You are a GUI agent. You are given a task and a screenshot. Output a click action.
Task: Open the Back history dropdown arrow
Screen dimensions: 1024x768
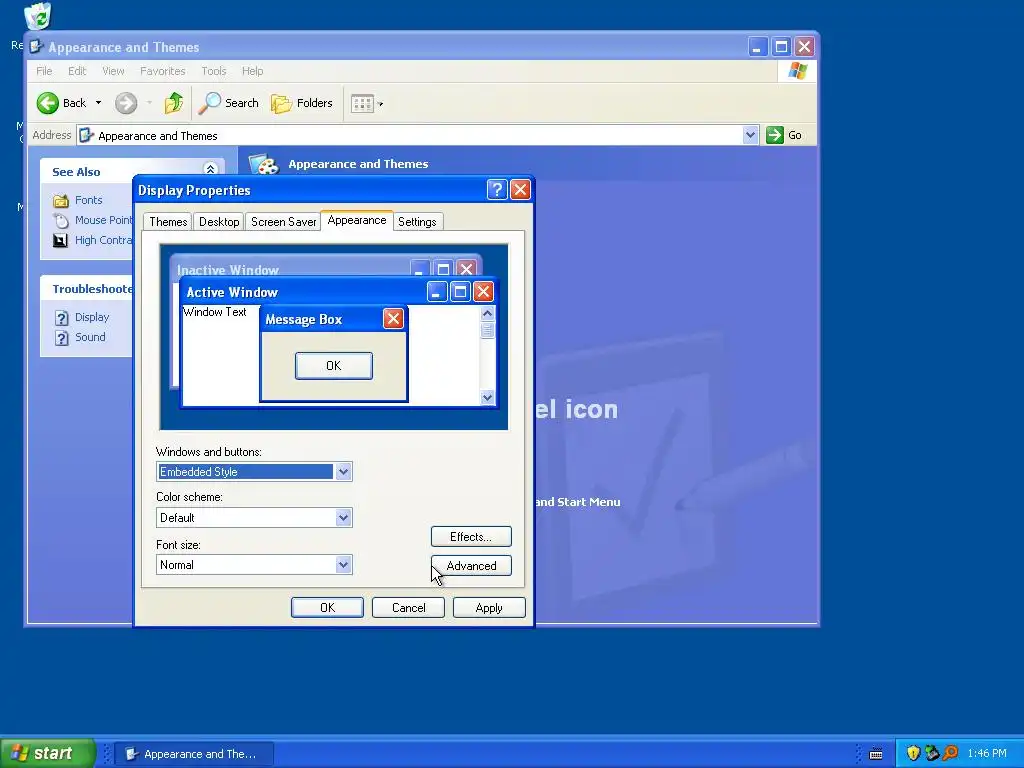point(98,103)
